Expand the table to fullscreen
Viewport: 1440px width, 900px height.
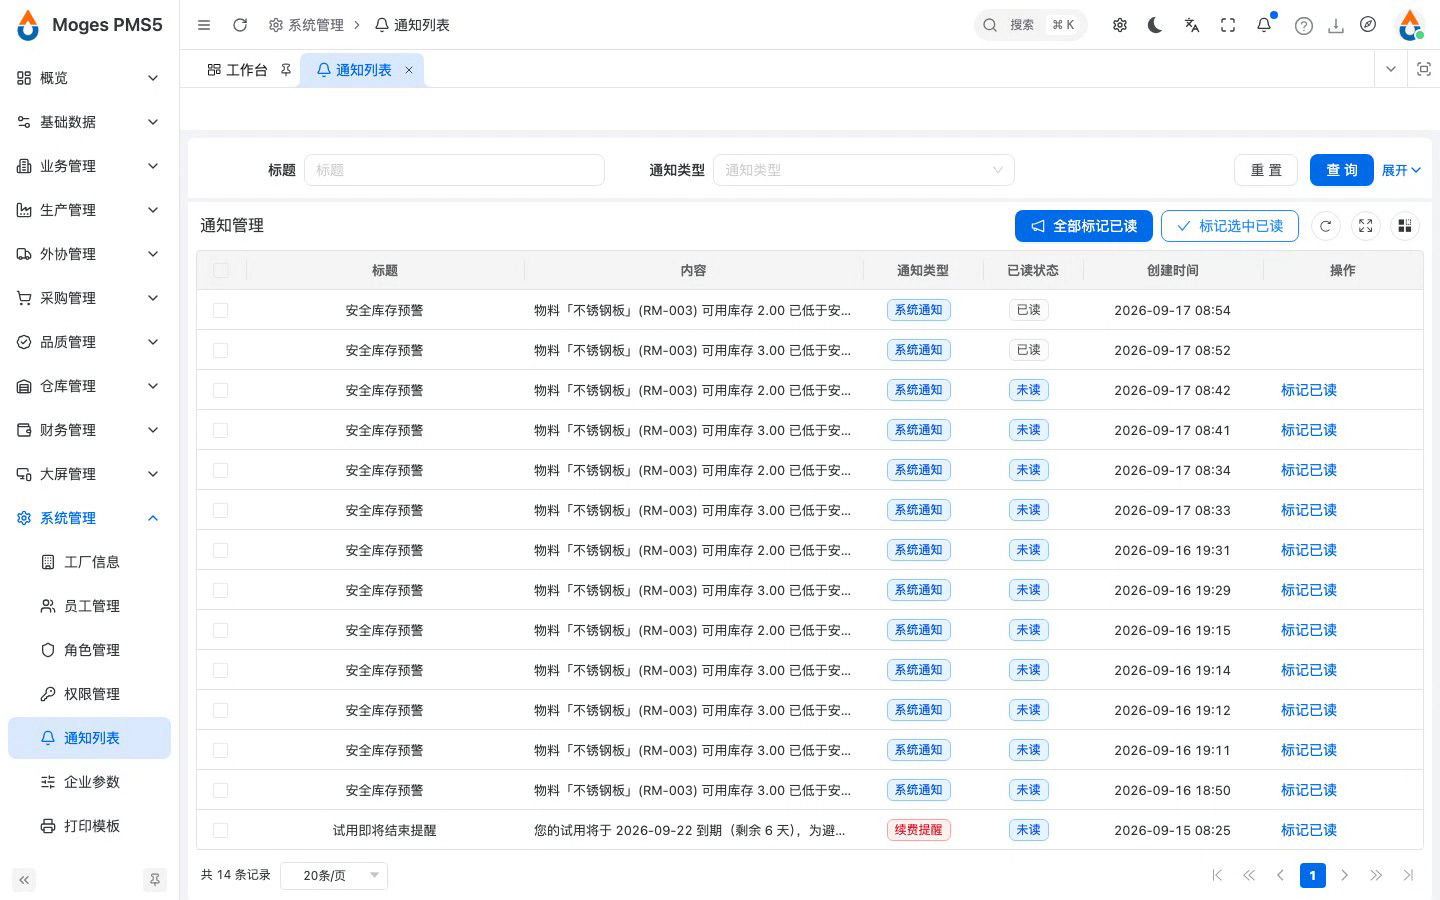[x=1366, y=226]
